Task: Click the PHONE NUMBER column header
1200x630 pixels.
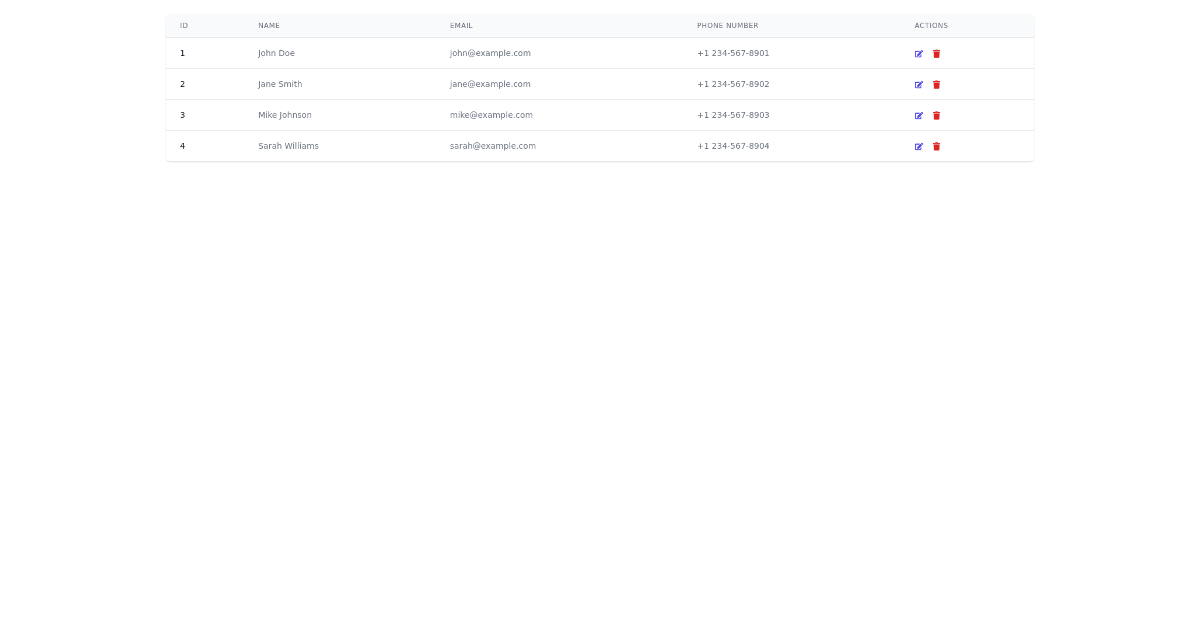Action: pyautogui.click(x=727, y=25)
